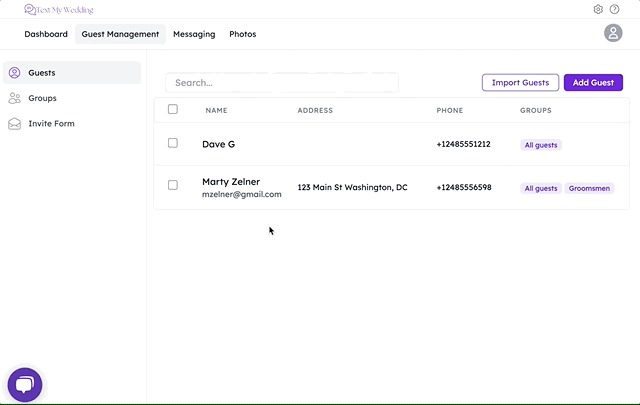
Task: Switch to the Dashboard tab
Action: pyautogui.click(x=46, y=34)
